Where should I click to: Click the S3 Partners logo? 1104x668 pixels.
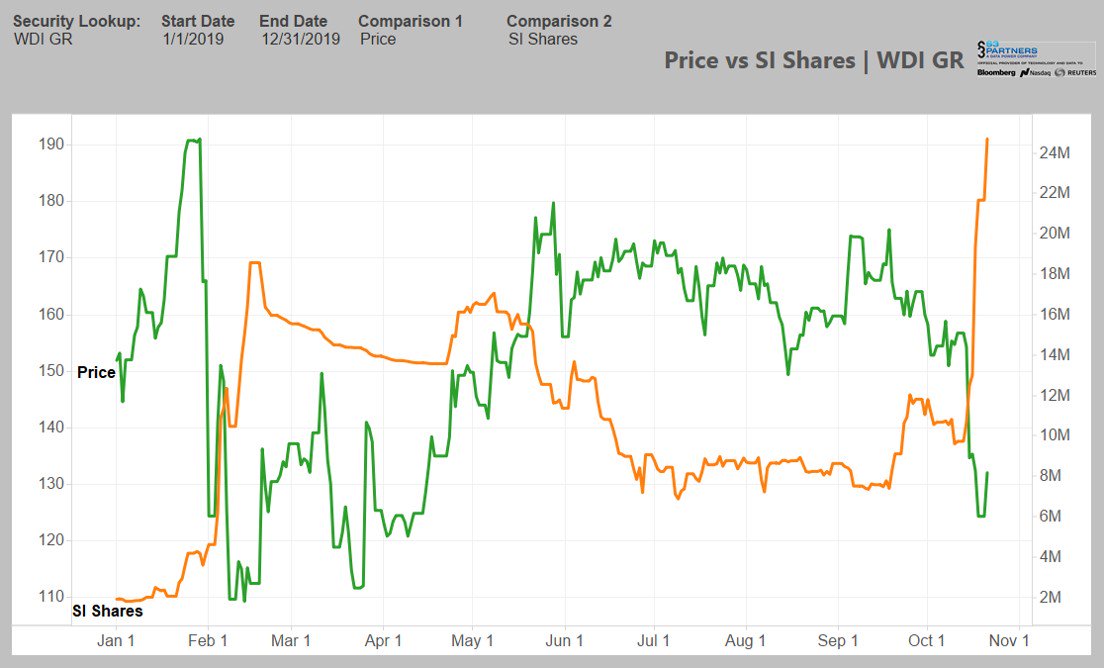[1007, 52]
